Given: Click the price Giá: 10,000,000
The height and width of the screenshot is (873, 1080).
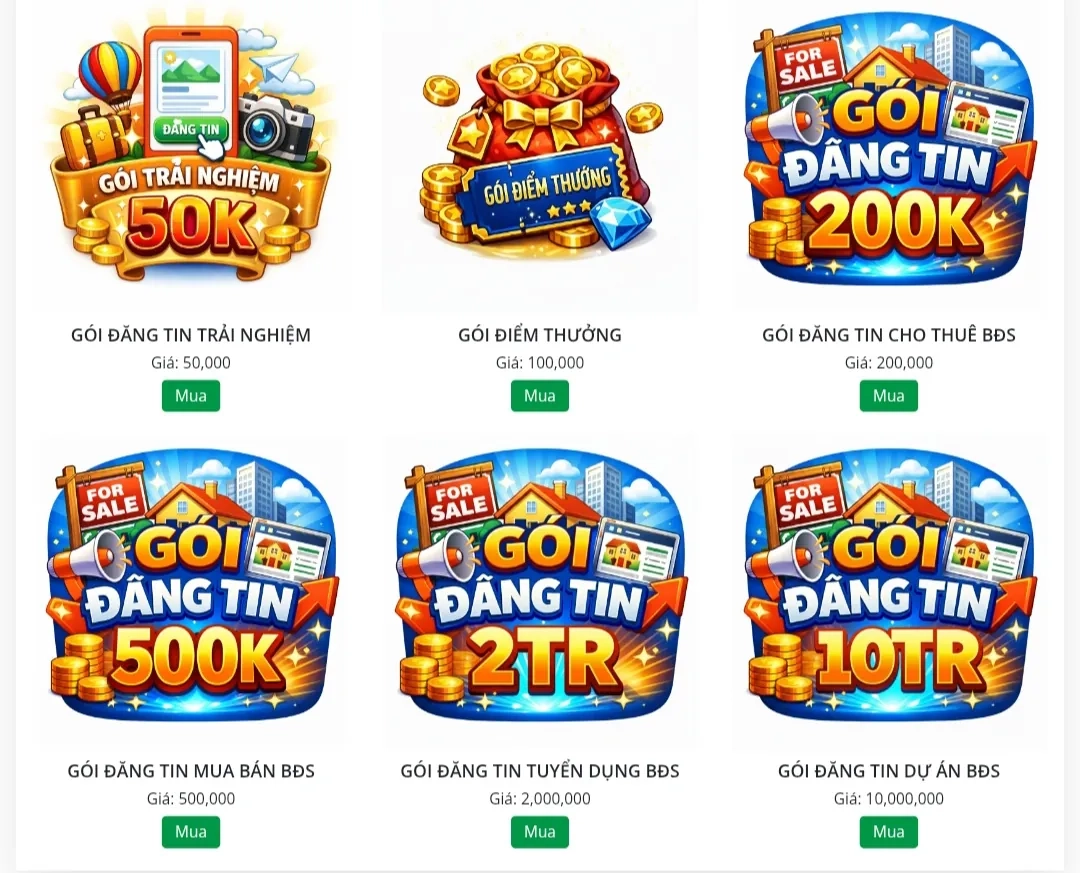Looking at the screenshot, I should 889,799.
